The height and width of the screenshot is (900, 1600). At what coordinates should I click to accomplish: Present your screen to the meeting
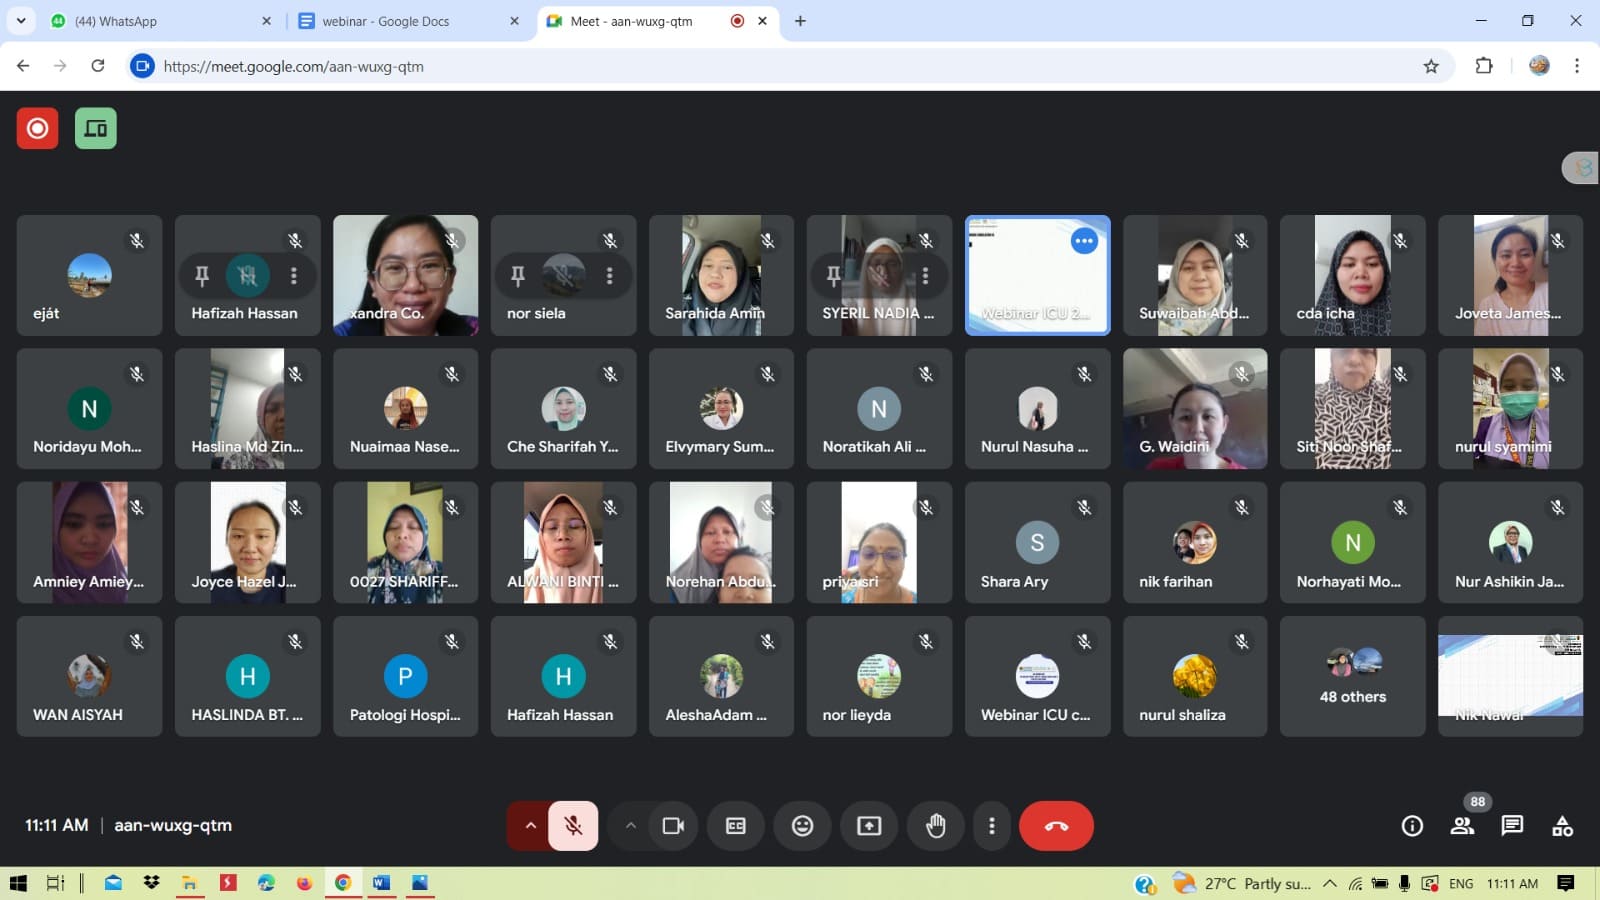pyautogui.click(x=867, y=826)
